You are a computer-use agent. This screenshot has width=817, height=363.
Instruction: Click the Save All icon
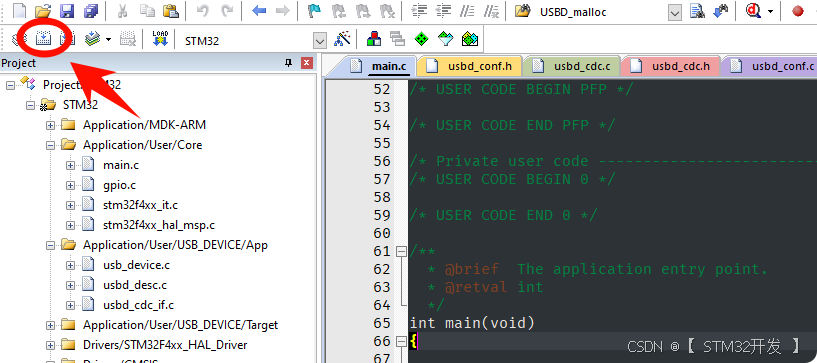point(91,11)
